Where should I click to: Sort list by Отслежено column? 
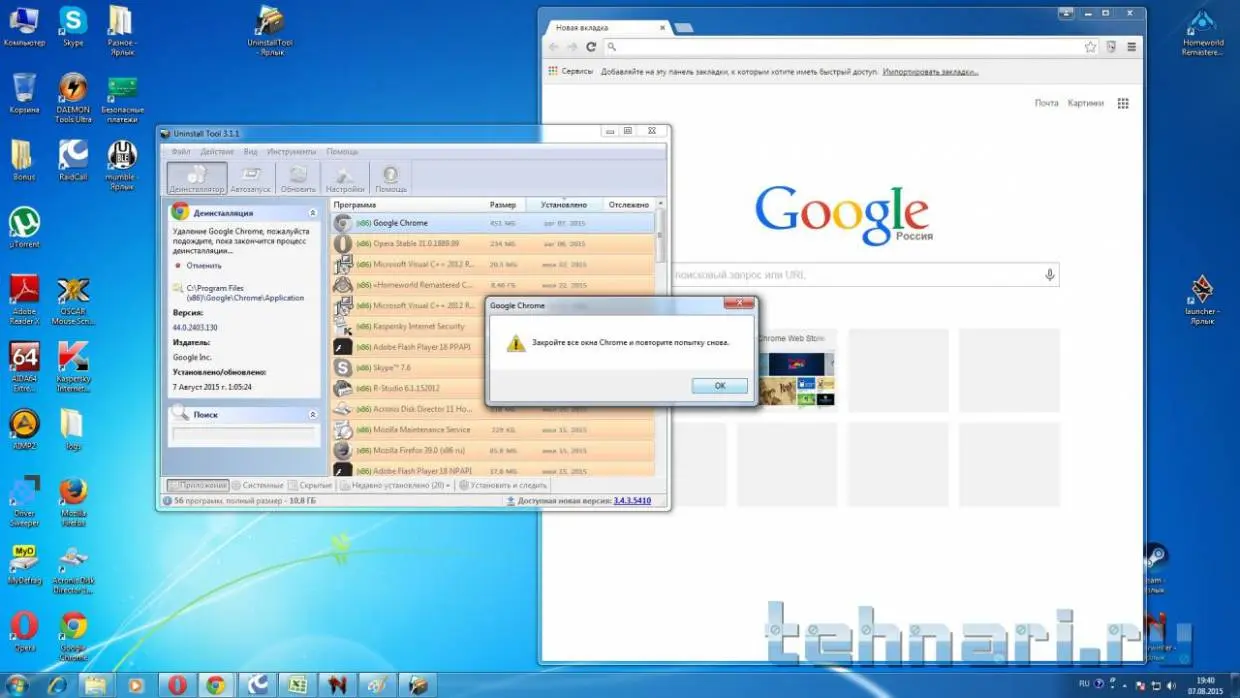[x=629, y=204]
